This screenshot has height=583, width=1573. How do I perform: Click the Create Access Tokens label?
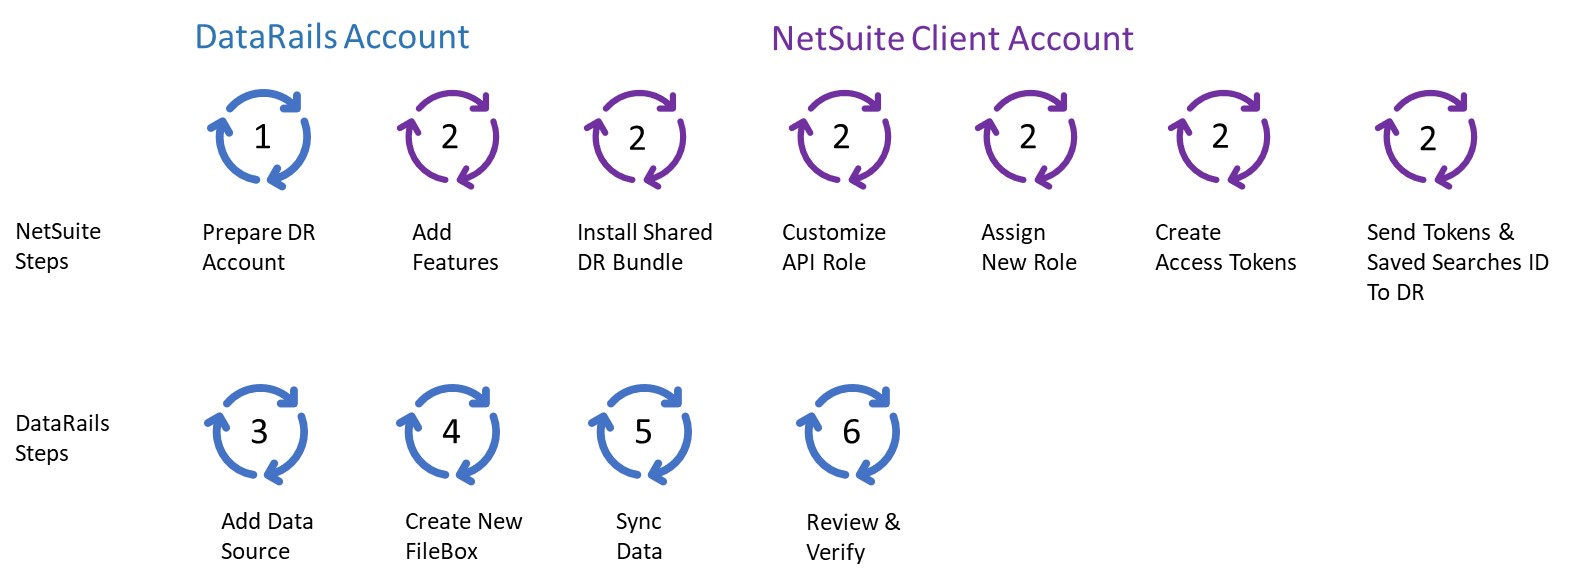pyautogui.click(x=1226, y=247)
